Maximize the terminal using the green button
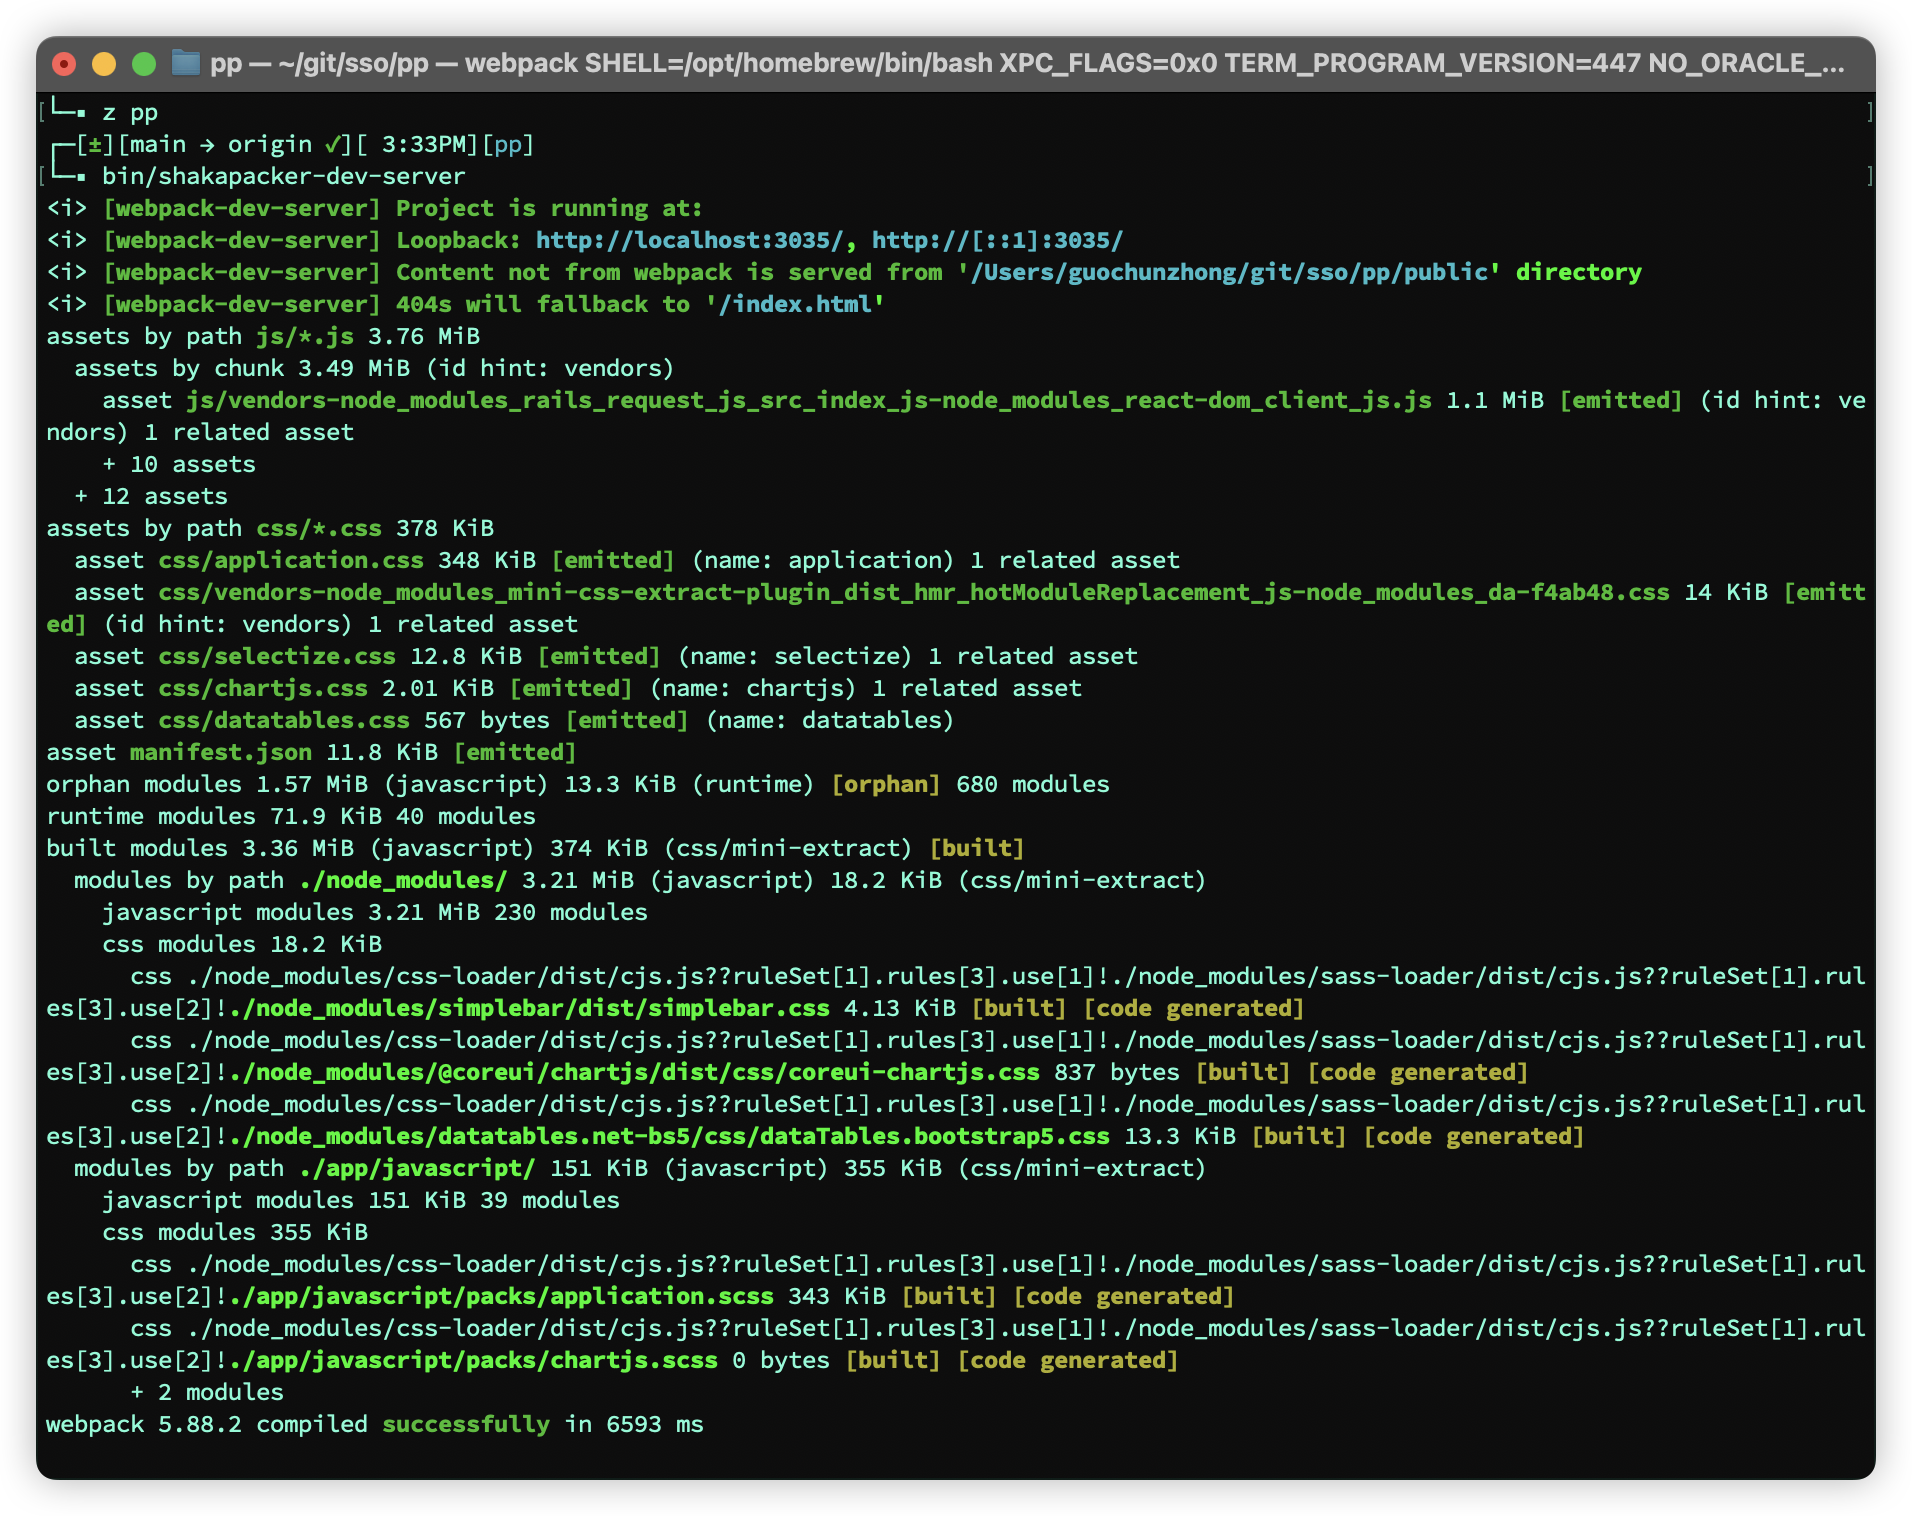Image resolution: width=1912 pixels, height=1516 pixels. pyautogui.click(x=144, y=64)
